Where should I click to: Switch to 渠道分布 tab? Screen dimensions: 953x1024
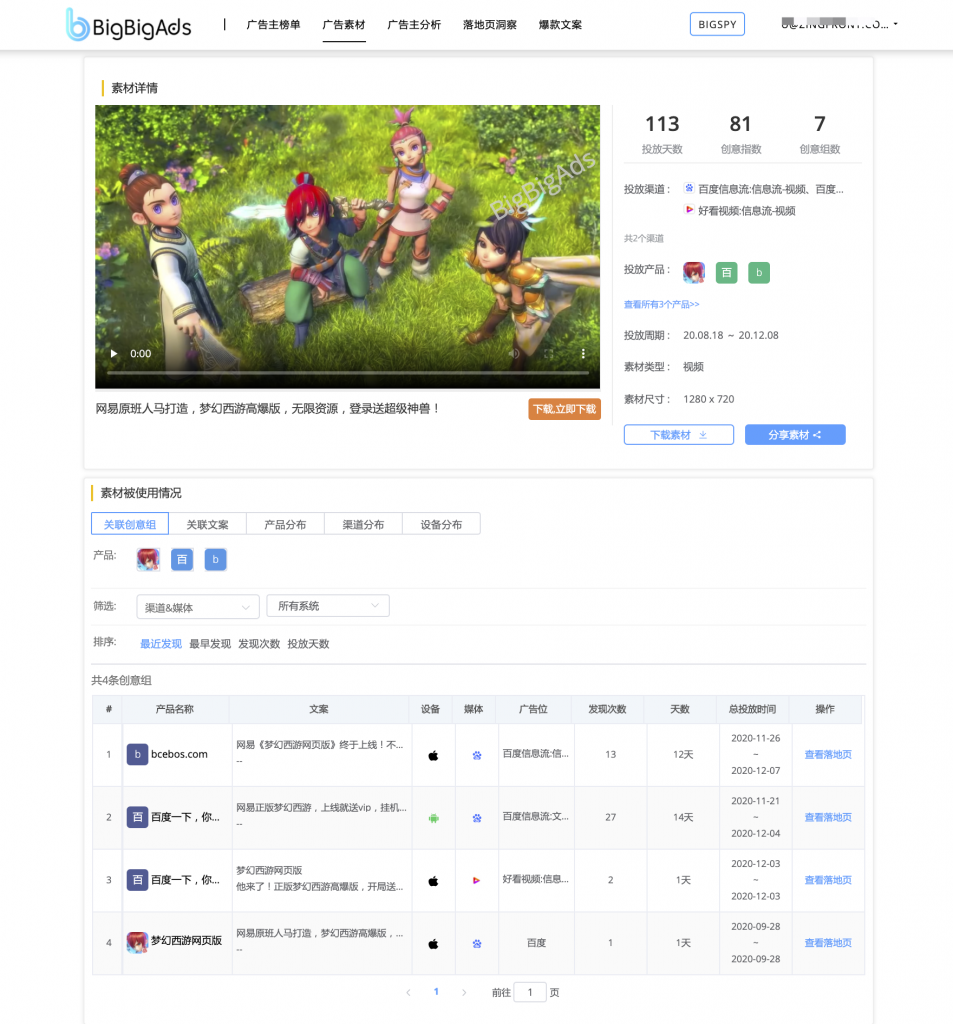(363, 524)
